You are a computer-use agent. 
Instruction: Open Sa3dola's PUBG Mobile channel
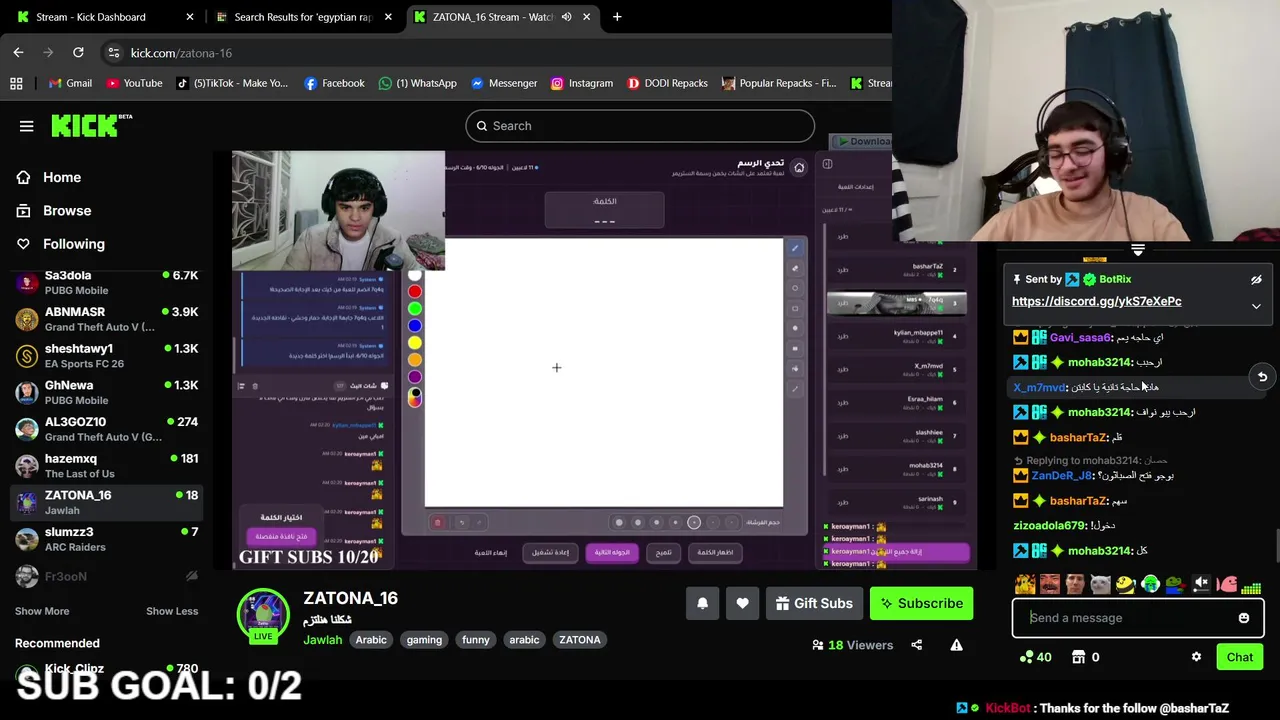(107, 282)
